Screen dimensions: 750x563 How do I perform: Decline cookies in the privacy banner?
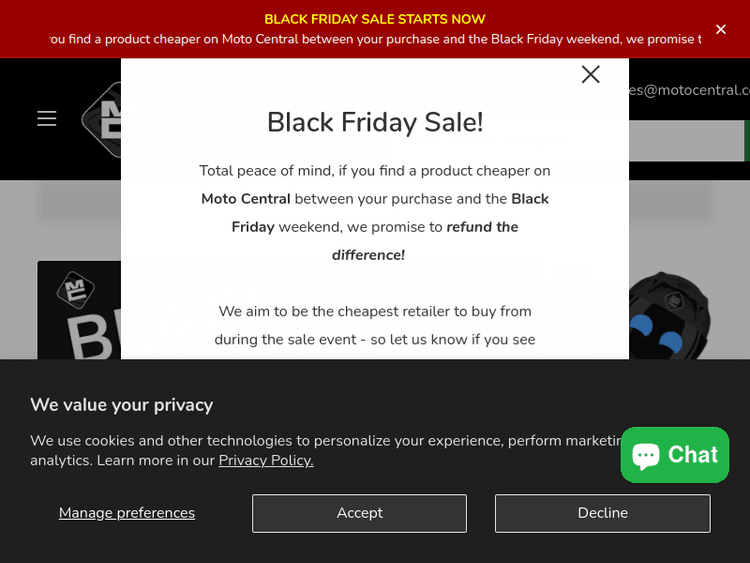pyautogui.click(x=602, y=513)
